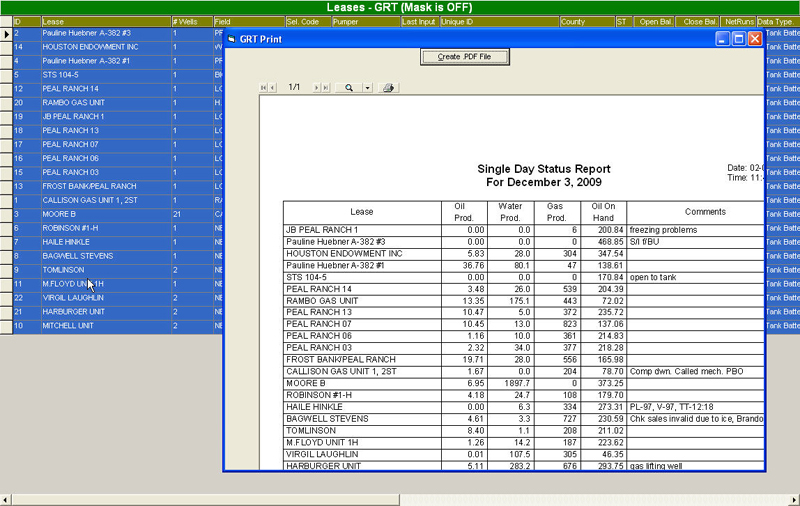Image resolution: width=800 pixels, height=506 pixels.
Task: Click the Open Bal. column header
Action: (x=654, y=21)
